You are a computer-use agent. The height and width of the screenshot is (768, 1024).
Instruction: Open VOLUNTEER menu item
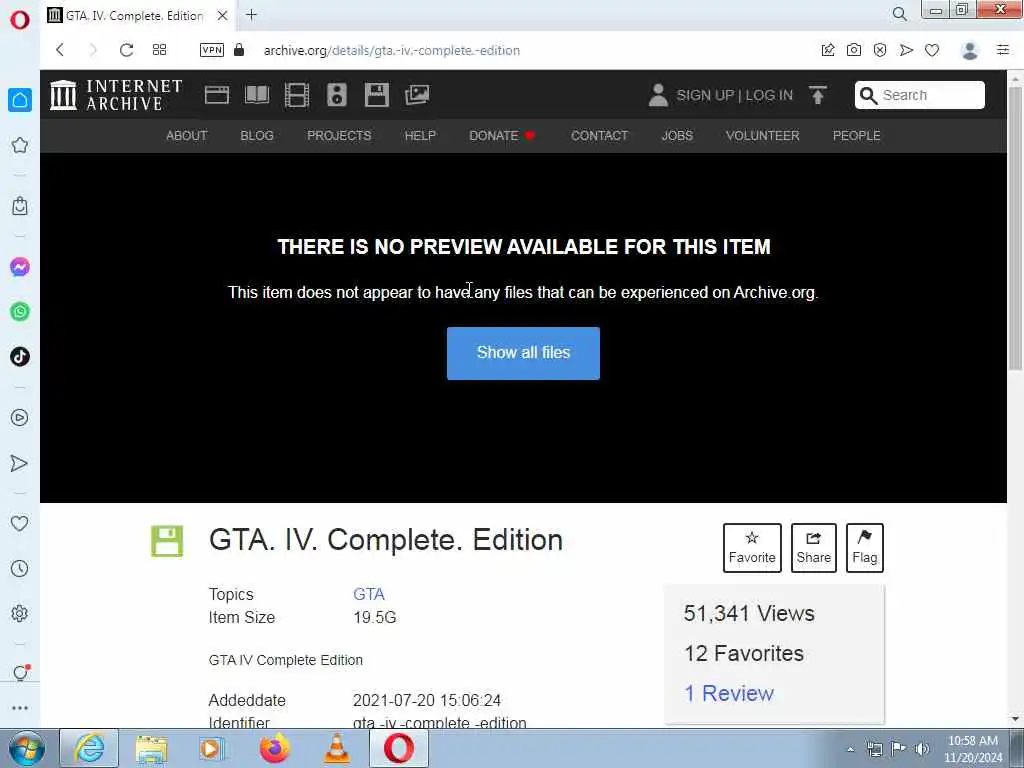click(762, 136)
